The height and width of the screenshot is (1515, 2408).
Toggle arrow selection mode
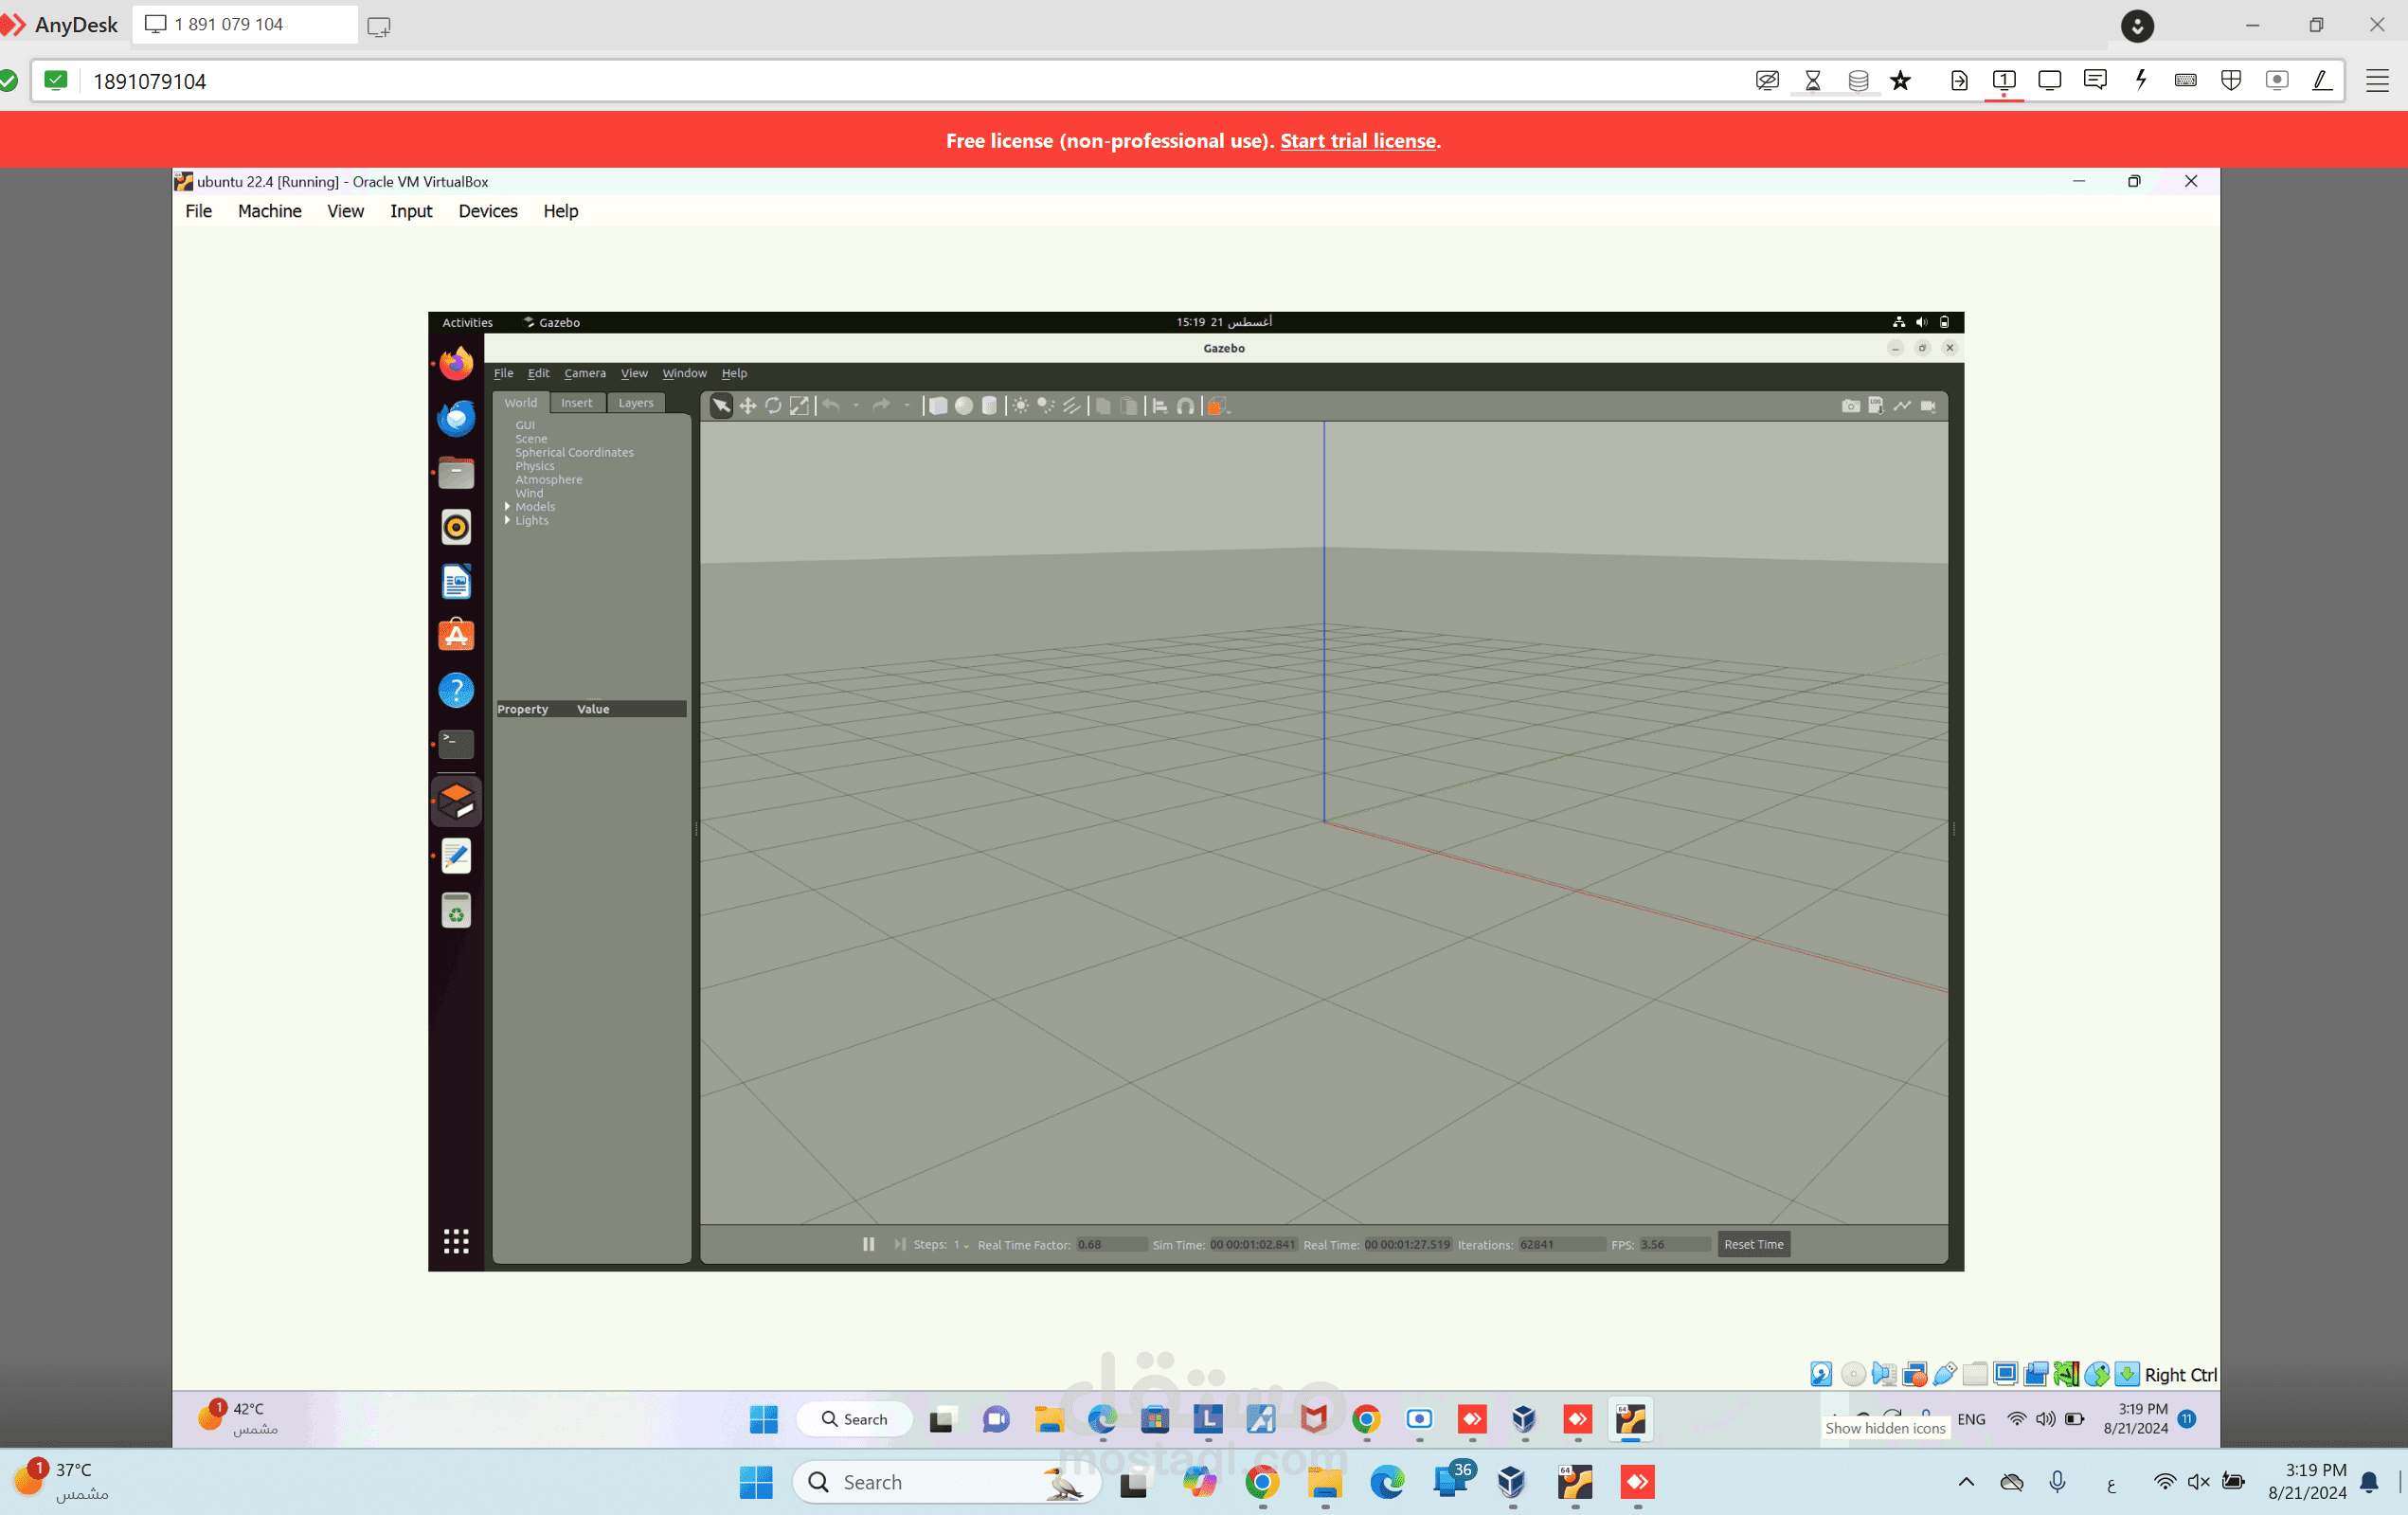tap(721, 406)
